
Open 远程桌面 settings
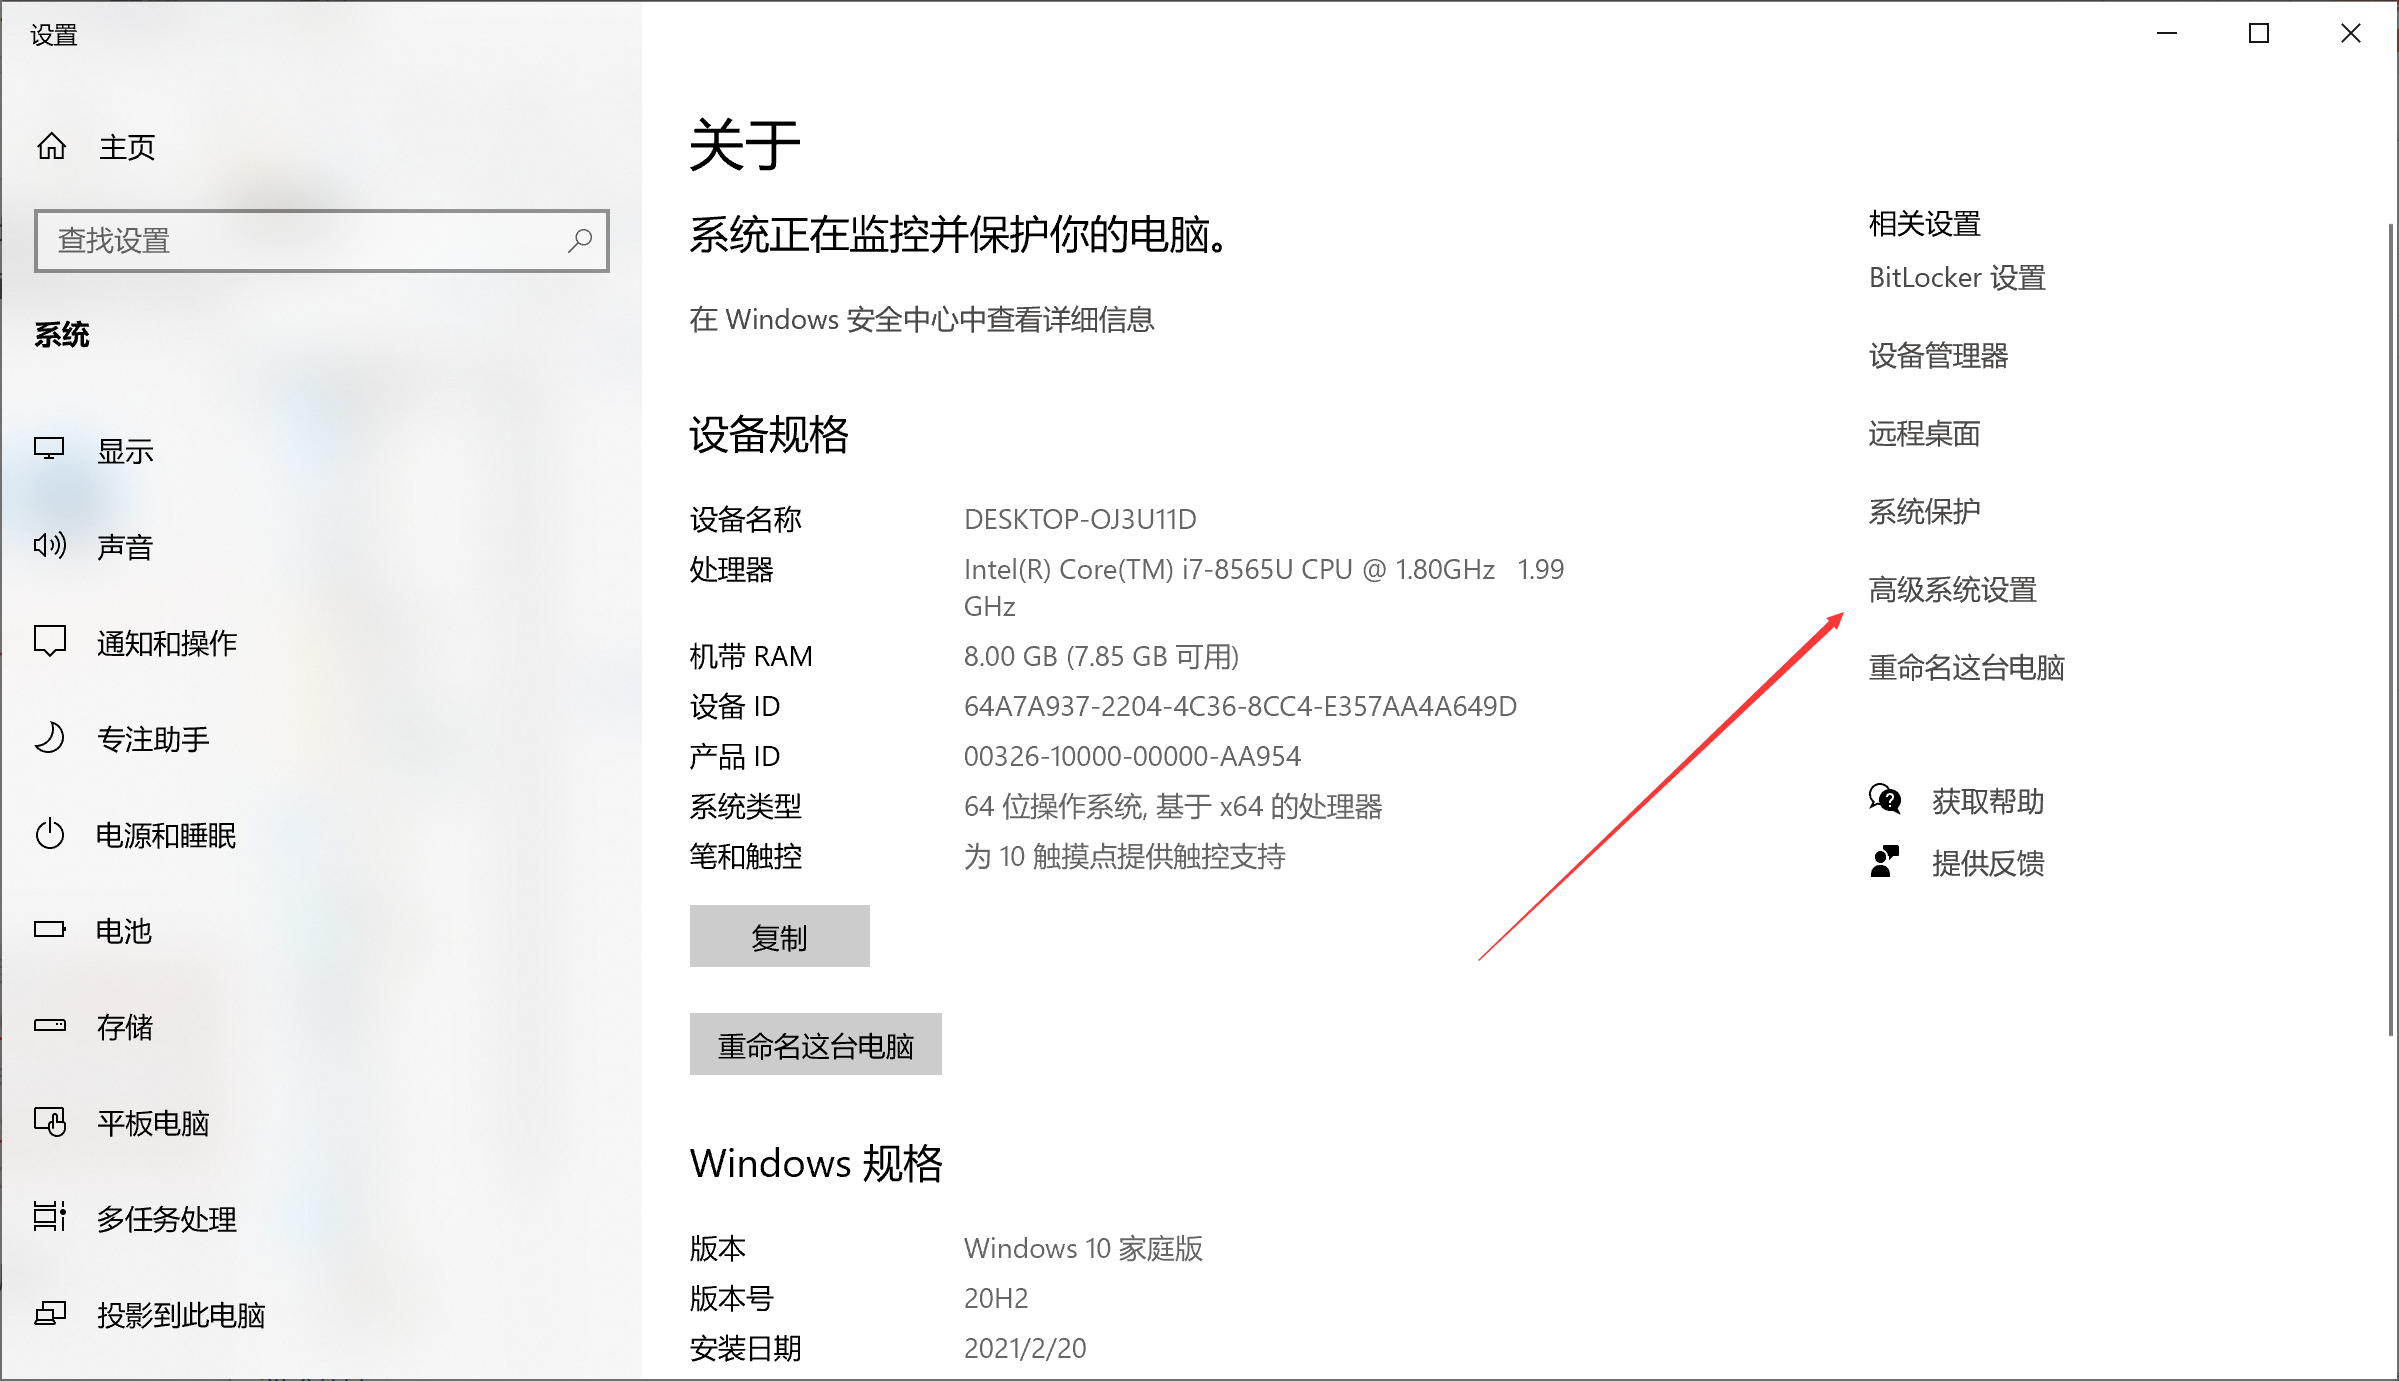click(x=1923, y=434)
